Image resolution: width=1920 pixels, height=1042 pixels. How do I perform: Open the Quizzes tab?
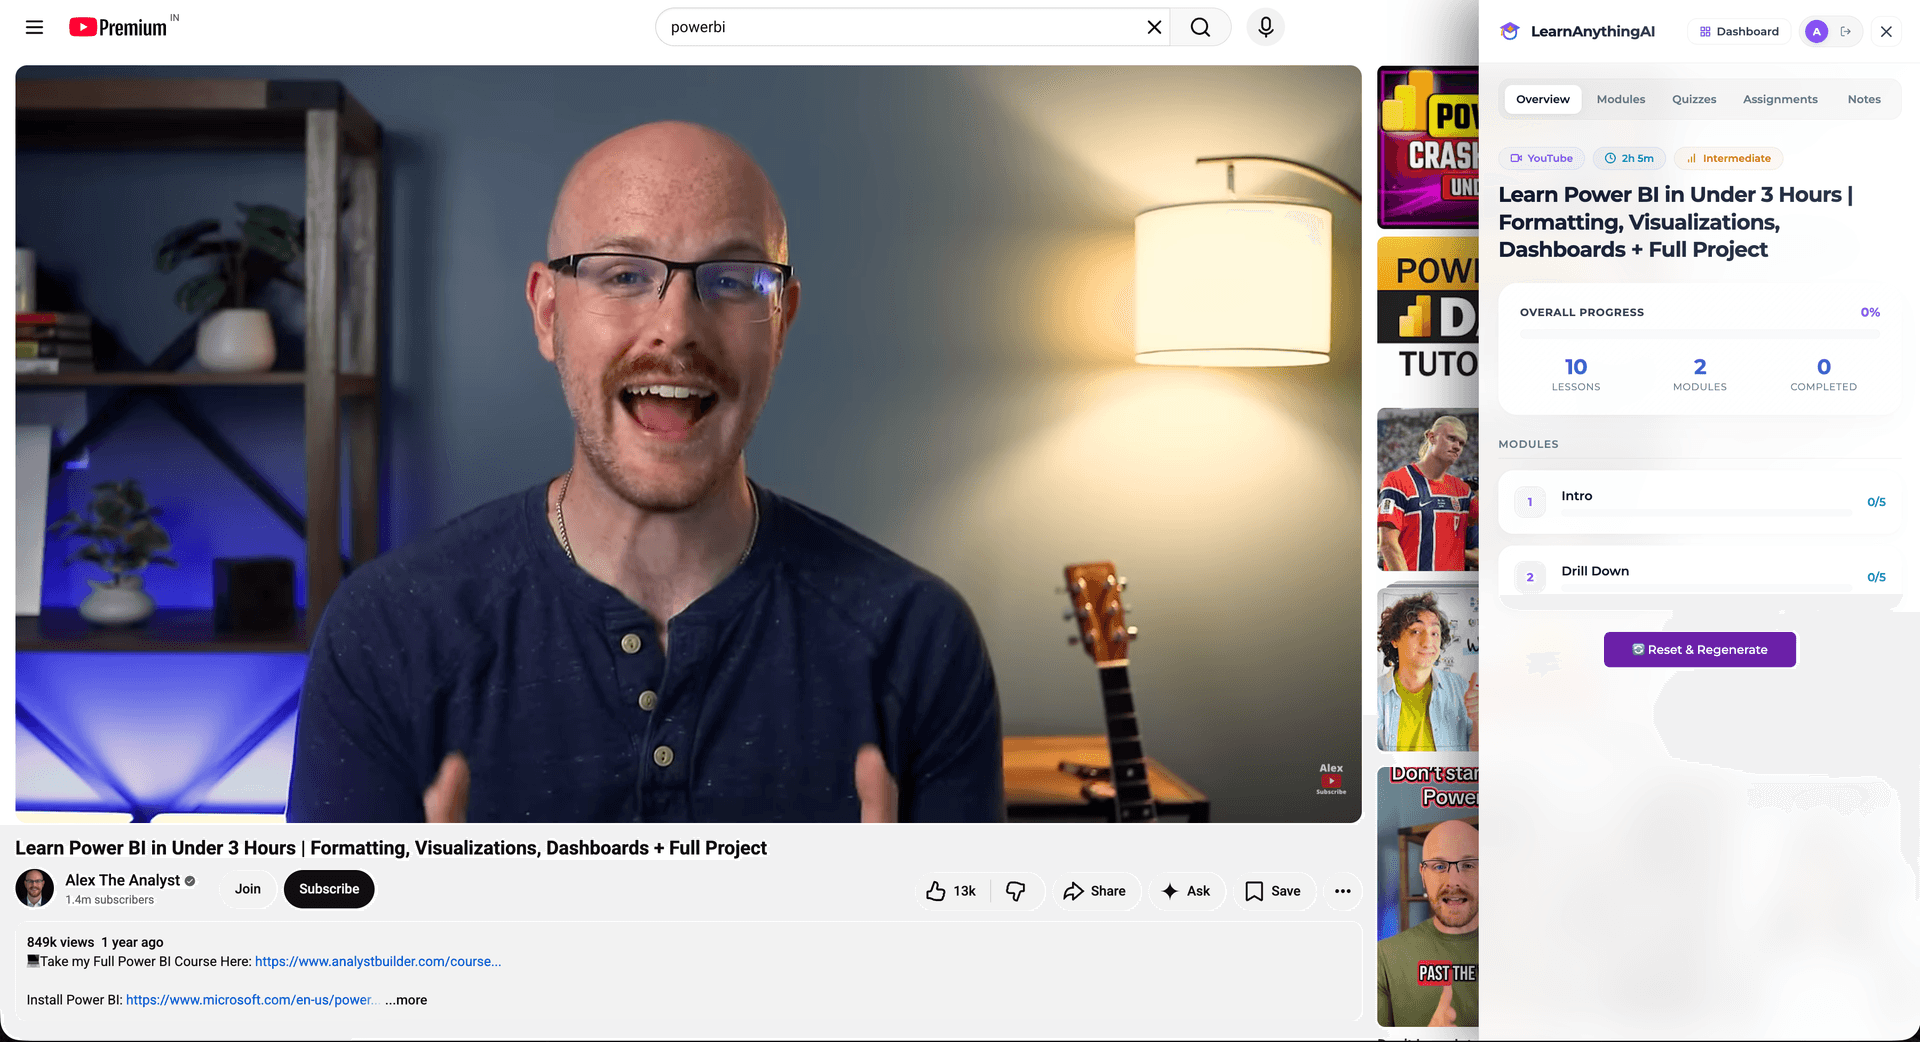pyautogui.click(x=1694, y=99)
